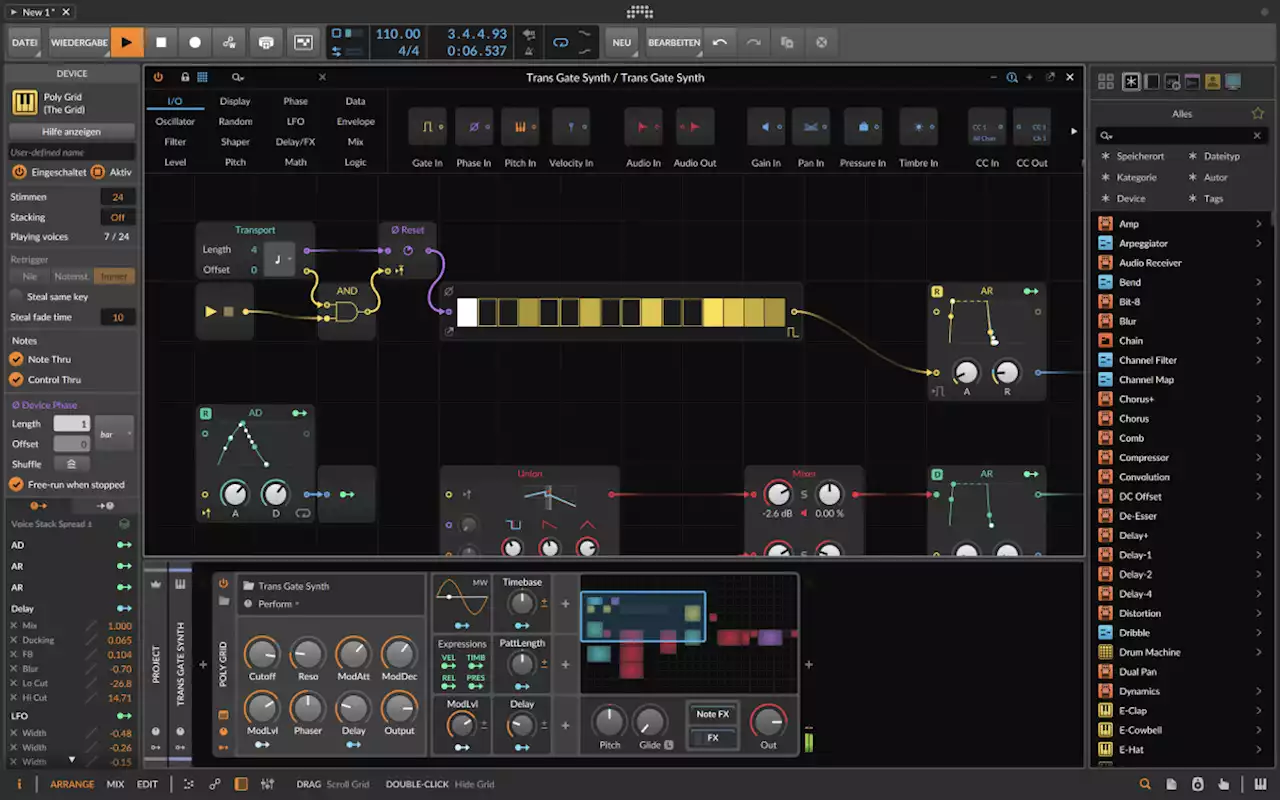Click the Poly Grid device icon

pos(25,103)
